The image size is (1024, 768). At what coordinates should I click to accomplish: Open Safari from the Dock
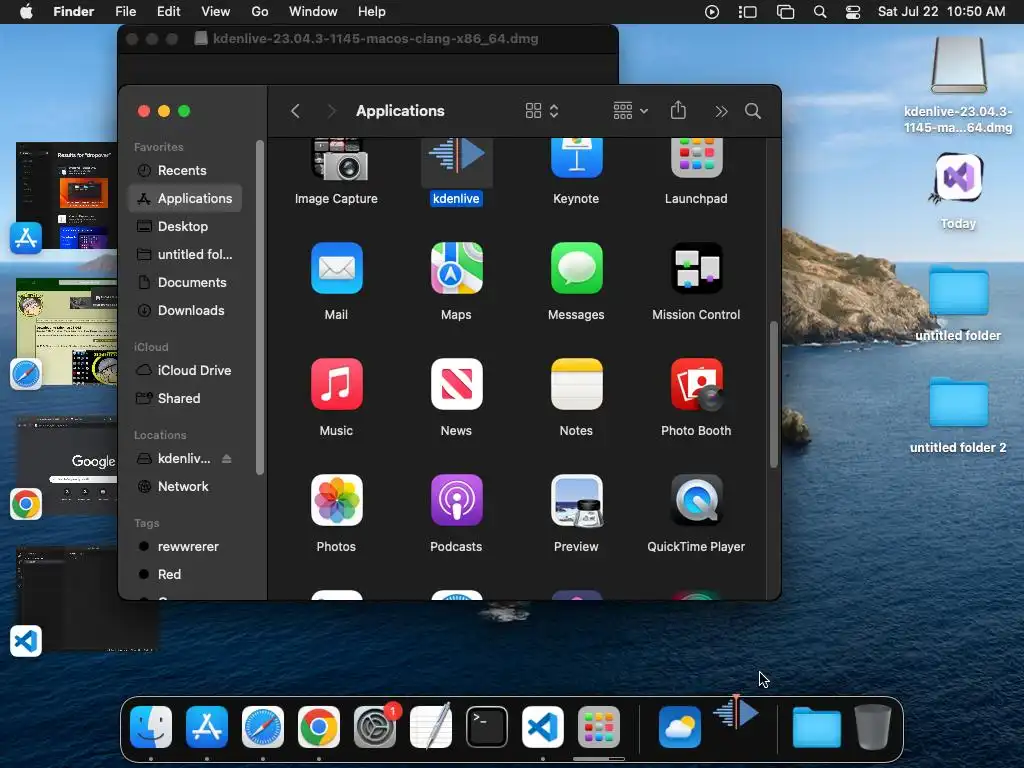pos(263,727)
